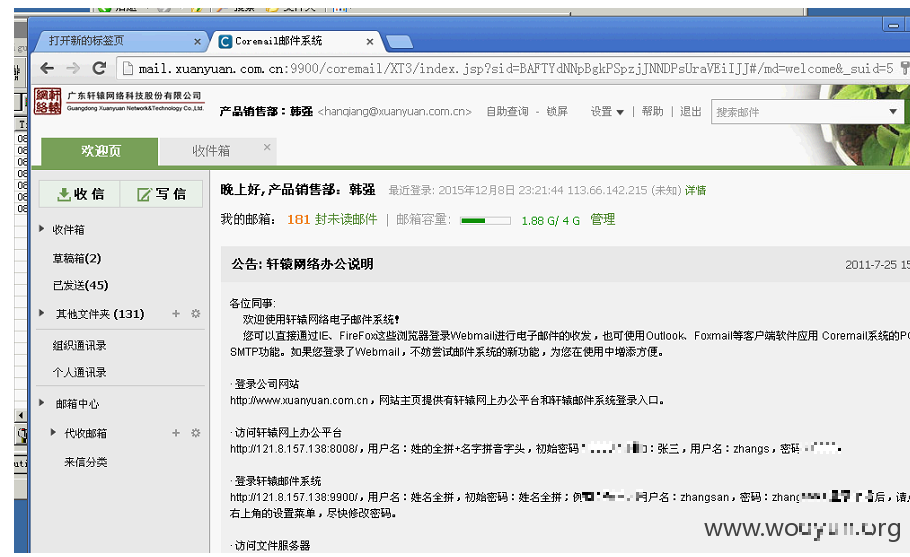Open gear settings beside 代收邮箱
910x557 pixels.
(x=196, y=433)
